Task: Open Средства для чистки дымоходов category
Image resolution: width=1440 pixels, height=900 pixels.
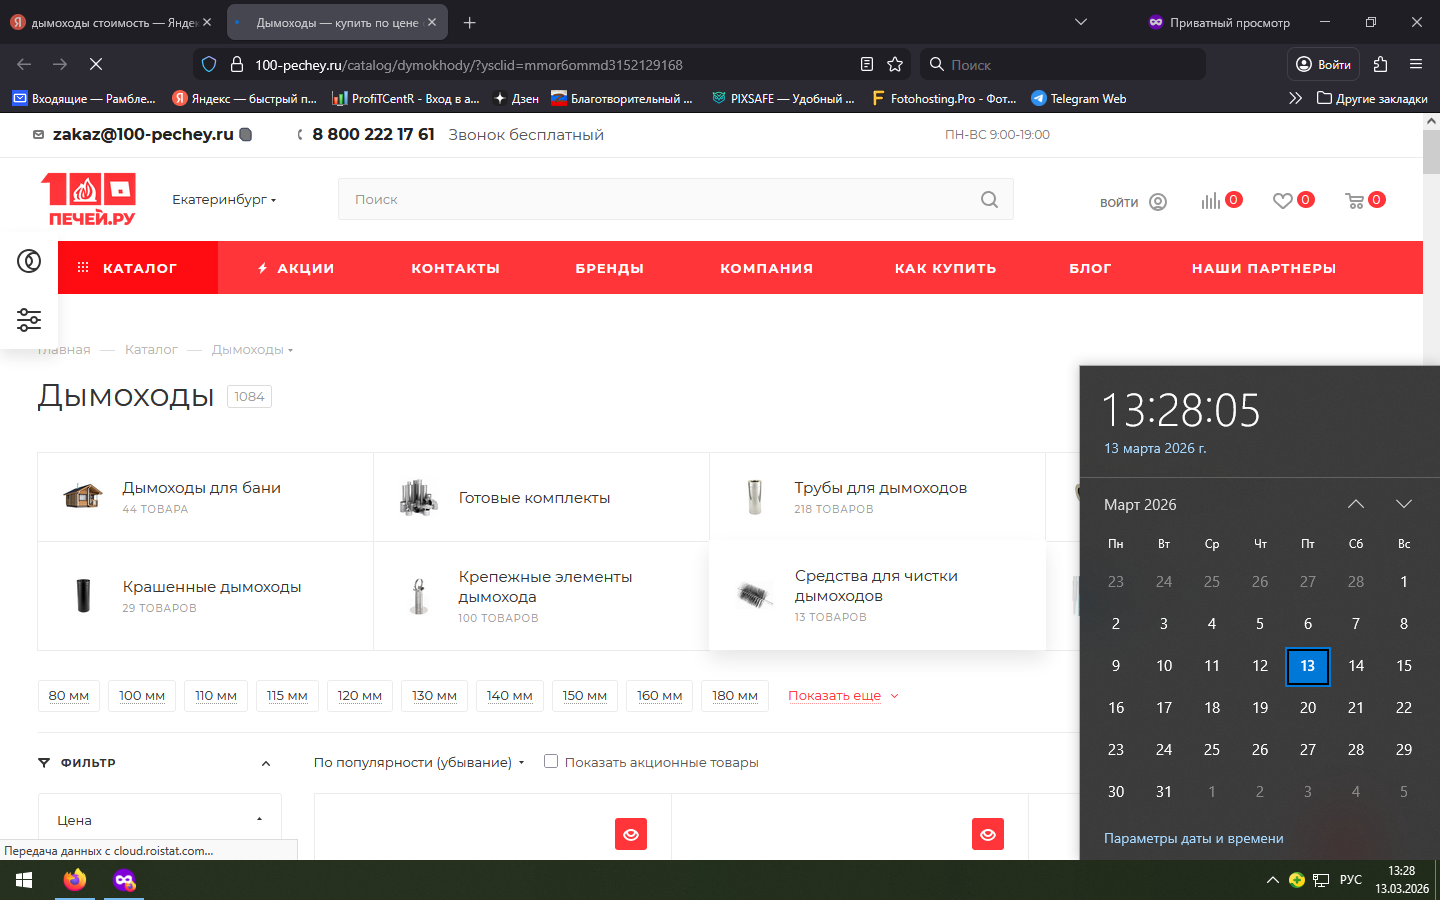Action: click(x=877, y=595)
